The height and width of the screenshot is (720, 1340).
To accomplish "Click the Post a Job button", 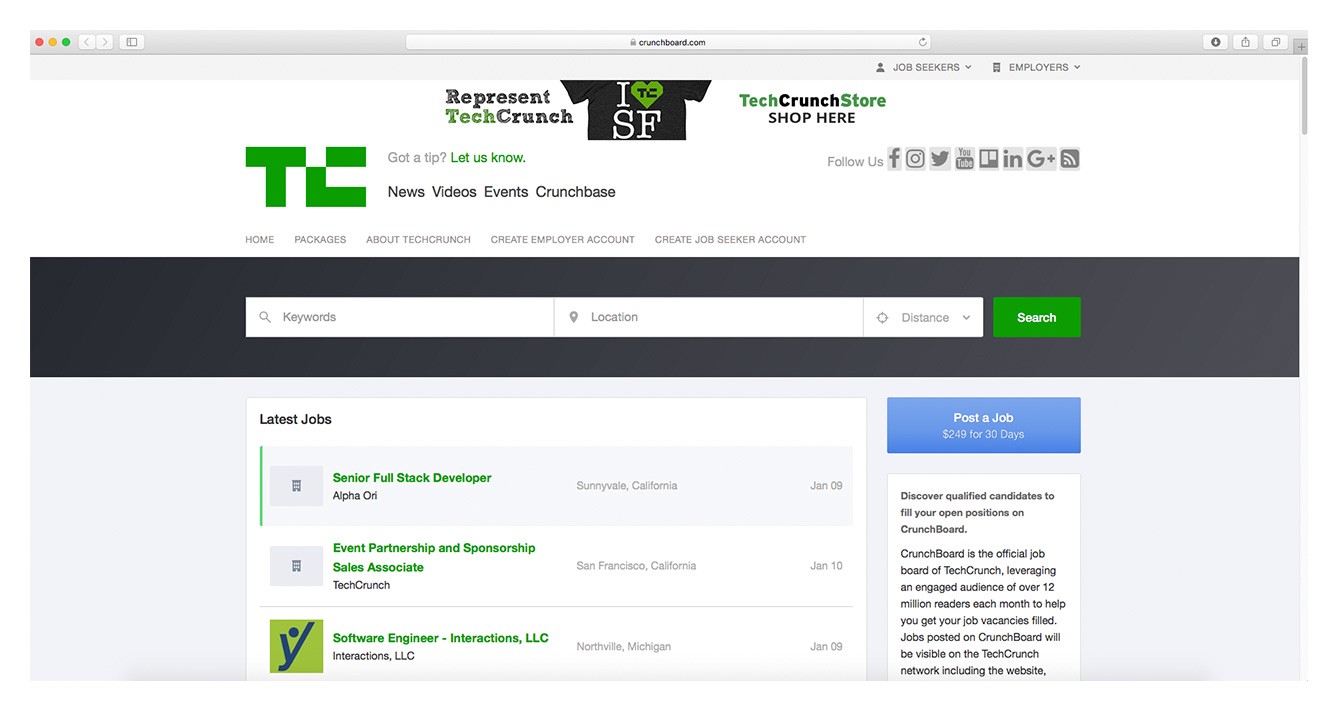I will [984, 426].
